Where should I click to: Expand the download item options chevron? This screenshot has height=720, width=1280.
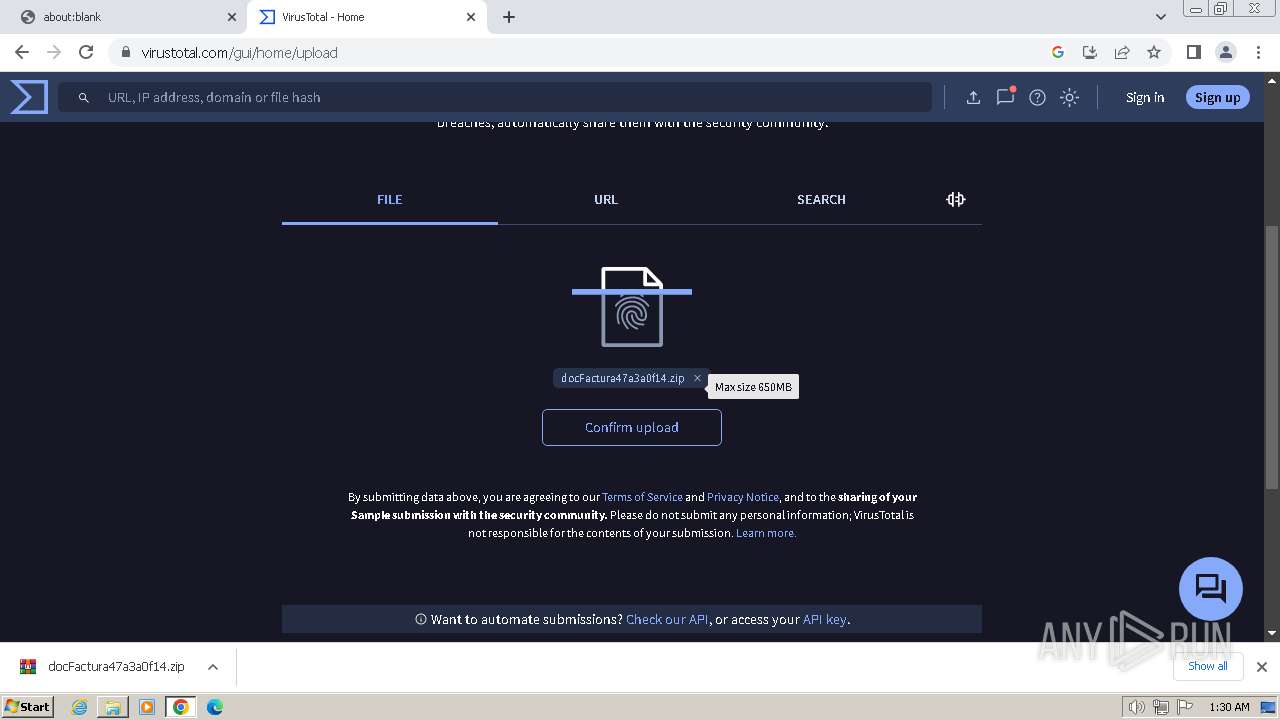[x=213, y=667]
